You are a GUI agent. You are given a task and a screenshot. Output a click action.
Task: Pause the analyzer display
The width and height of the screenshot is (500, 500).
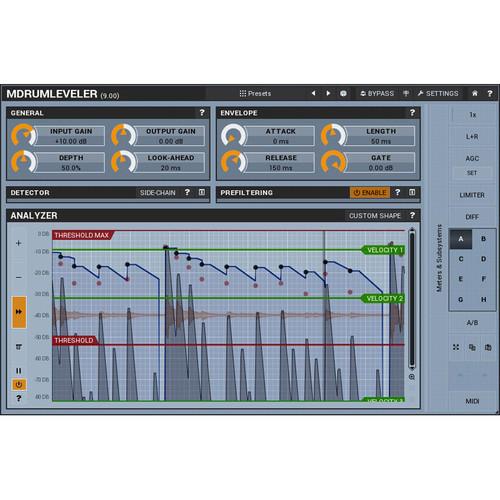point(19,371)
